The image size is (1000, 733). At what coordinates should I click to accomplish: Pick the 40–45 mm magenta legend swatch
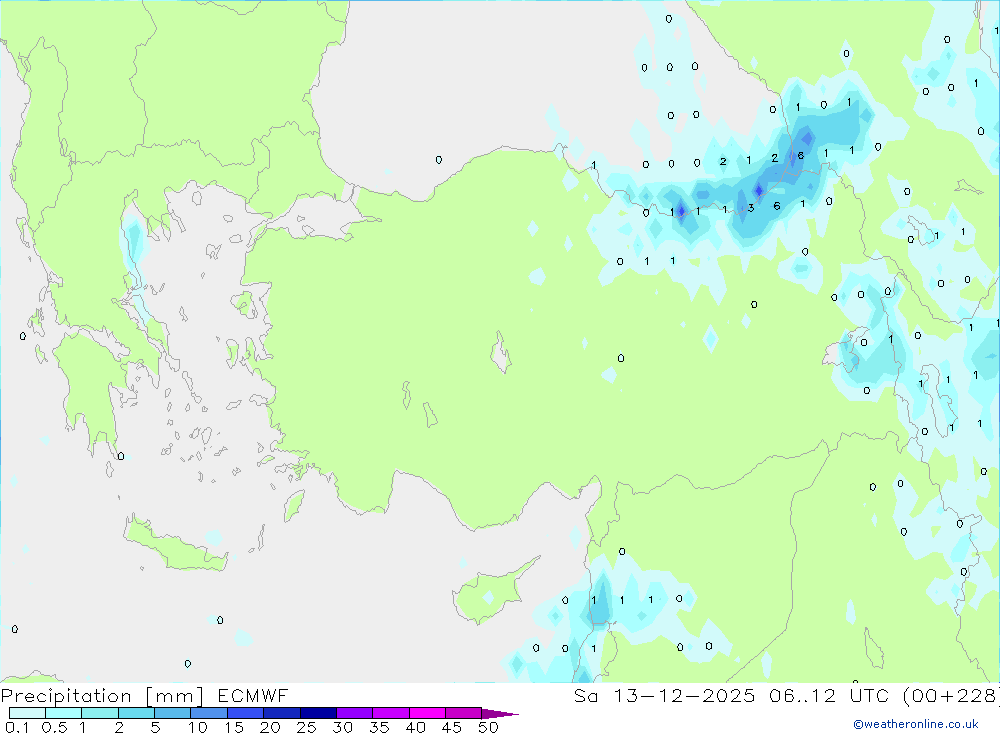click(427, 713)
